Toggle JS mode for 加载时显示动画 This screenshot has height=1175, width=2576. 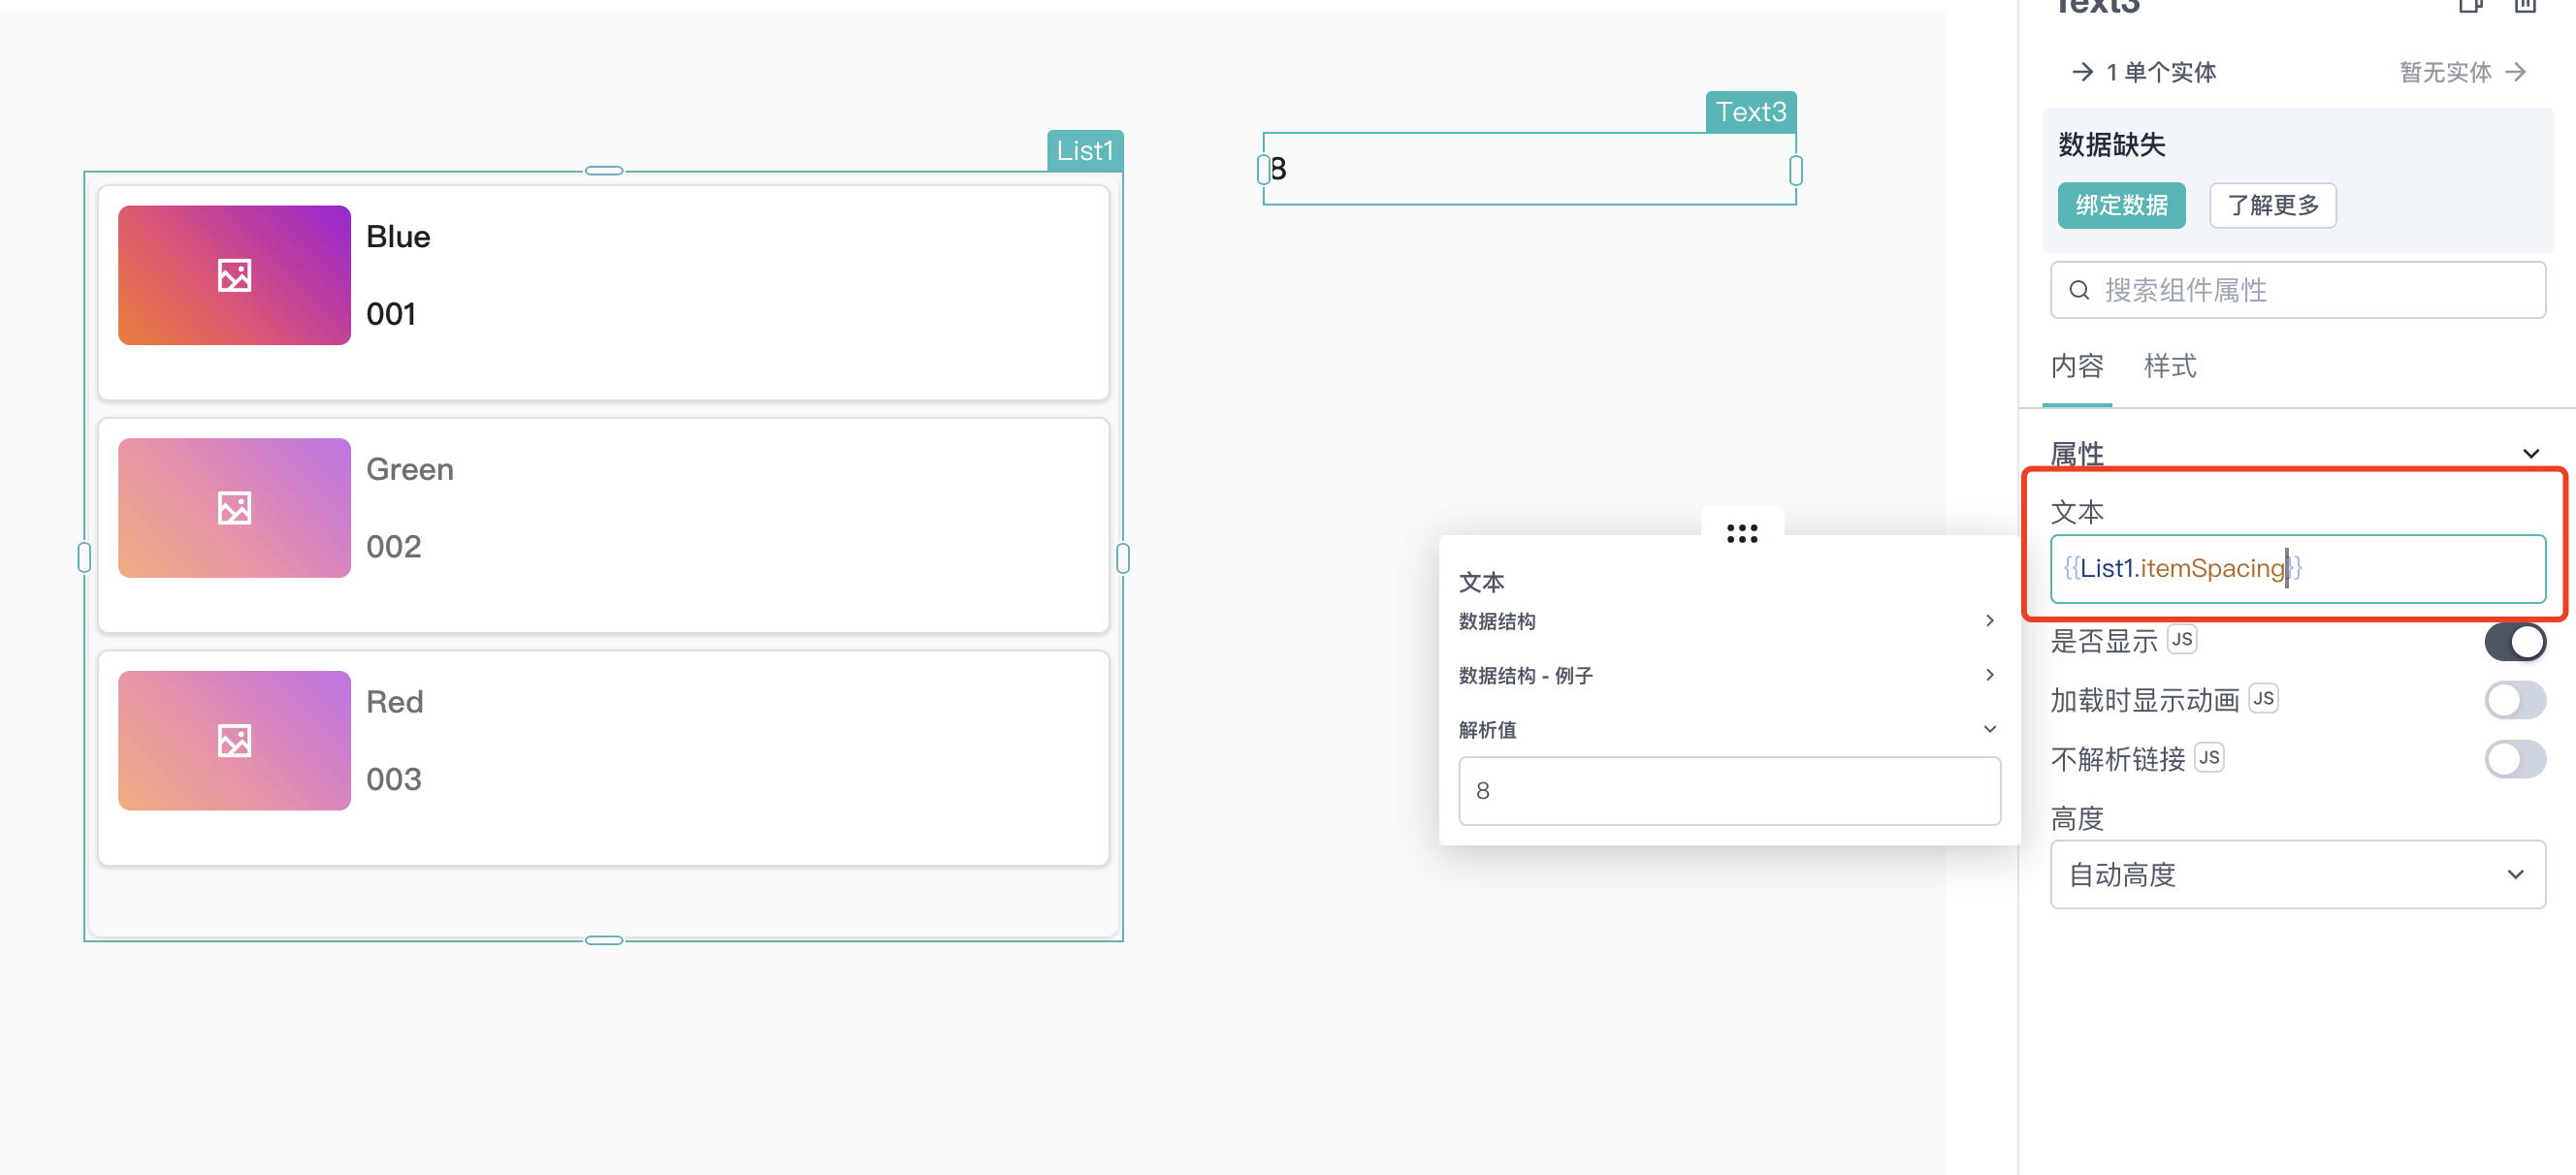(2263, 699)
